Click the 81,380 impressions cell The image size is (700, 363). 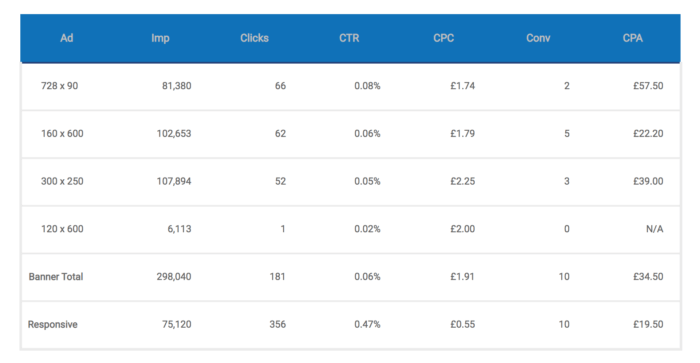click(x=176, y=86)
